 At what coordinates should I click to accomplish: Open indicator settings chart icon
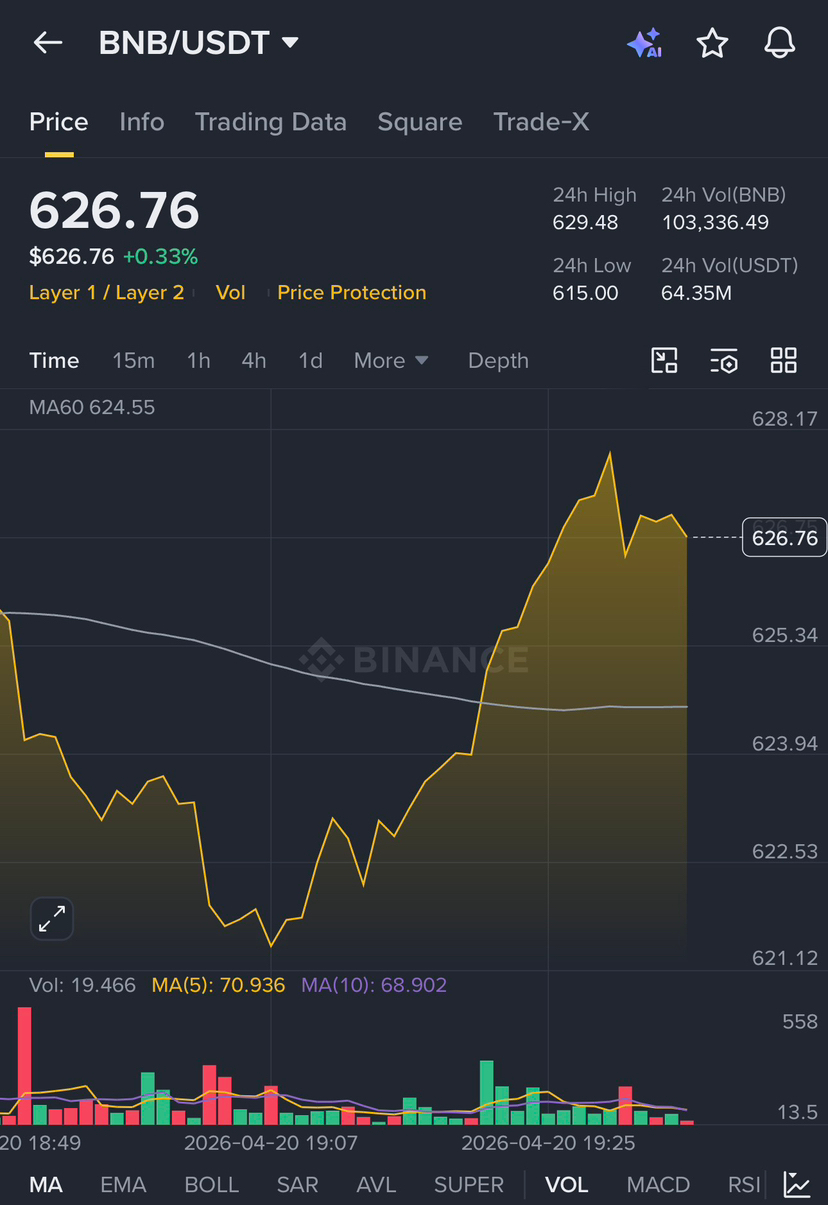797,1184
